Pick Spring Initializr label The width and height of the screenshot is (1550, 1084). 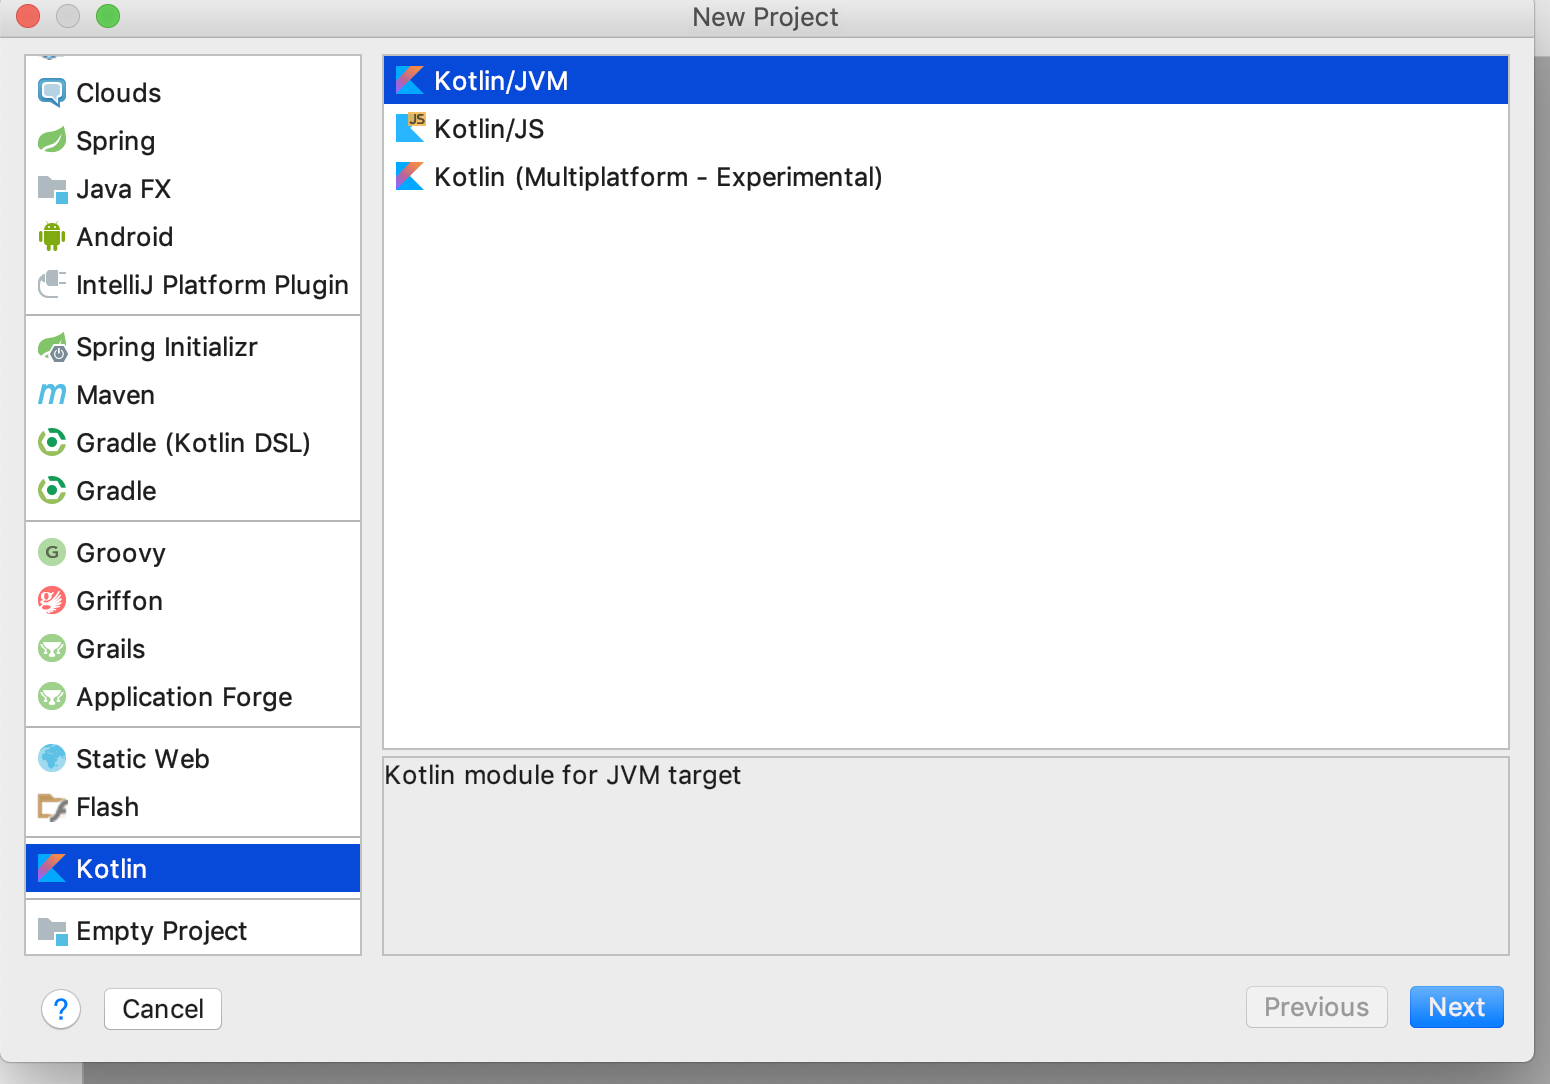(x=167, y=347)
